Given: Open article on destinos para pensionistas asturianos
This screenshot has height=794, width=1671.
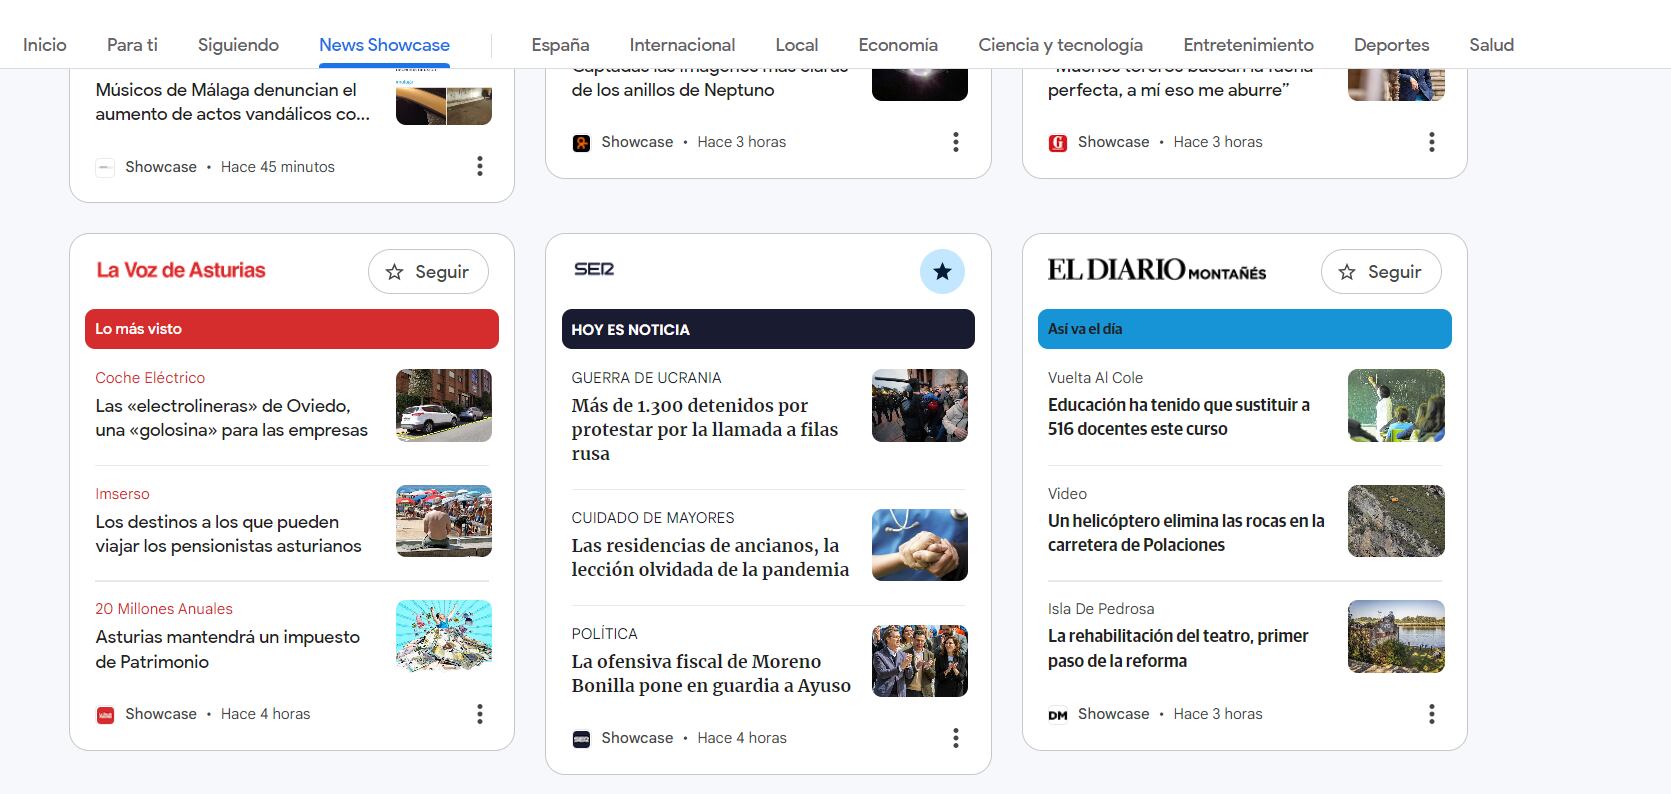Looking at the screenshot, I should [x=229, y=534].
